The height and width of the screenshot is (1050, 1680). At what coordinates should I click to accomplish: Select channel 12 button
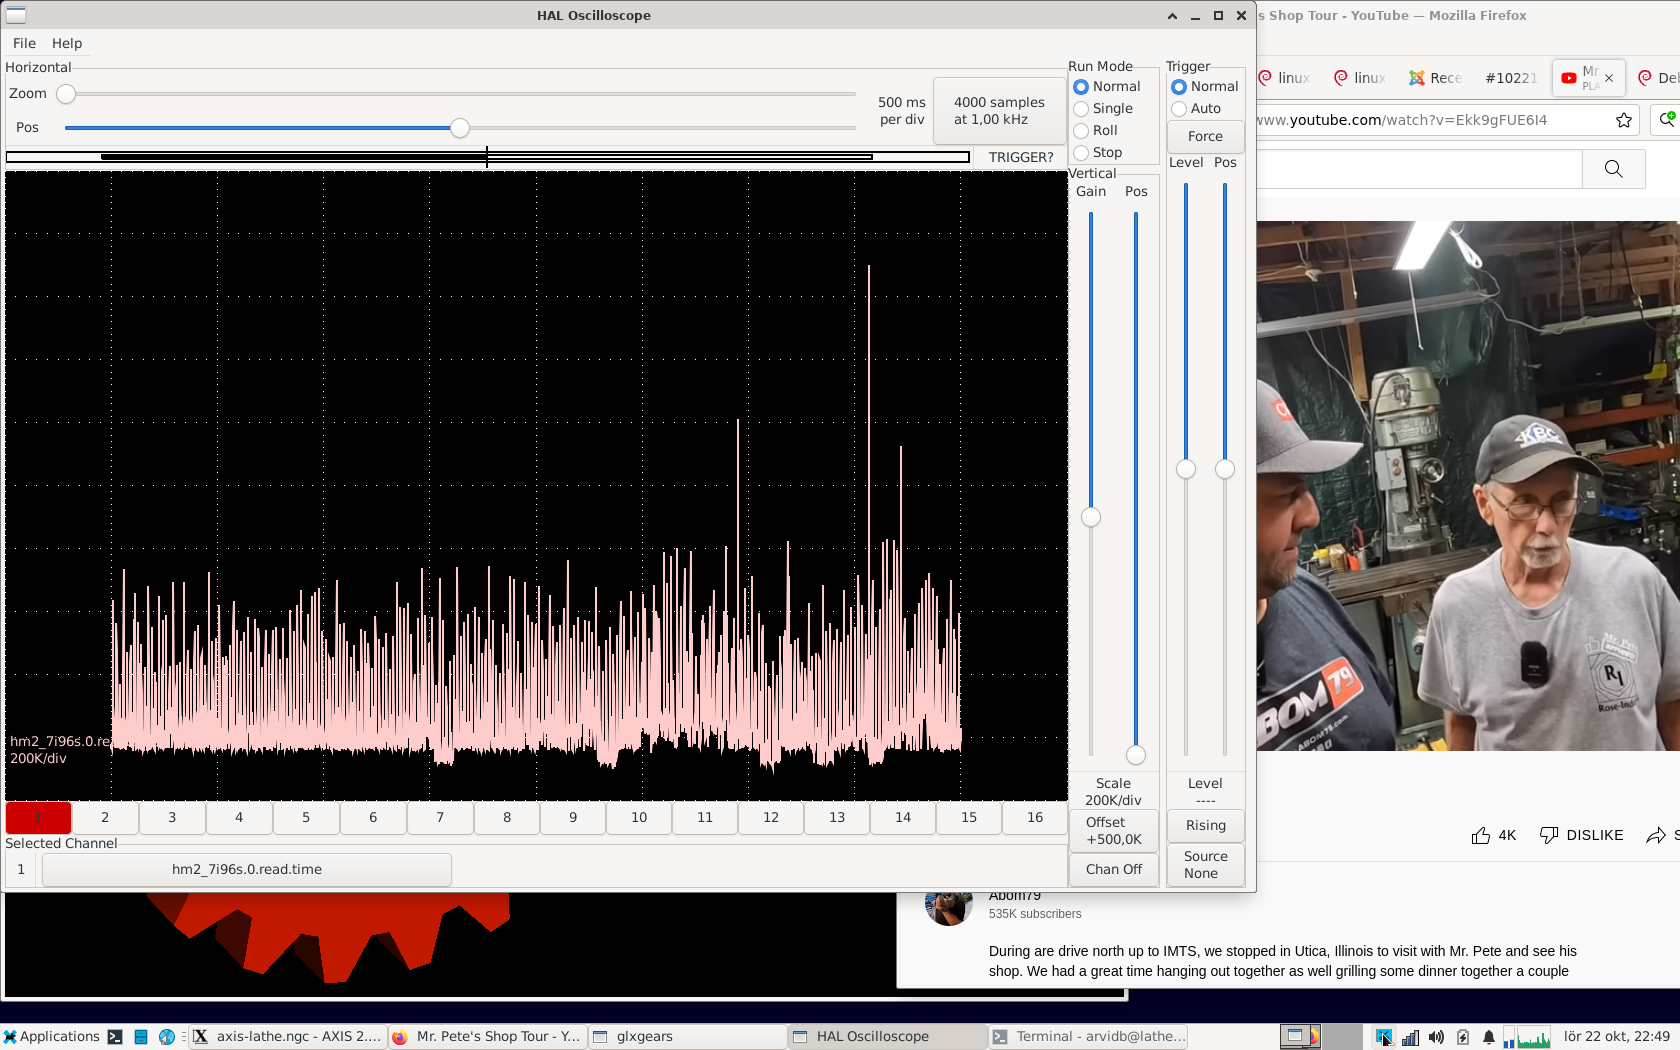[x=771, y=817]
